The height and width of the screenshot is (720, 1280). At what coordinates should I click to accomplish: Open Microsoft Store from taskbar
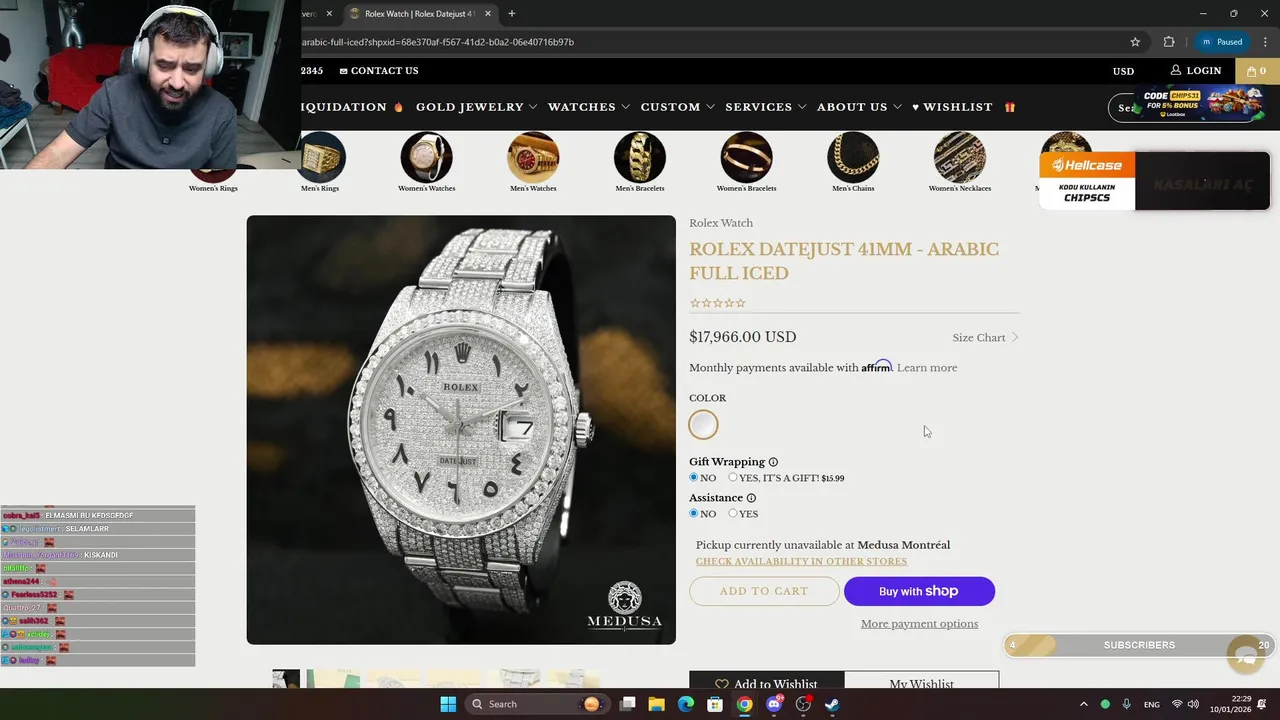pos(715,704)
